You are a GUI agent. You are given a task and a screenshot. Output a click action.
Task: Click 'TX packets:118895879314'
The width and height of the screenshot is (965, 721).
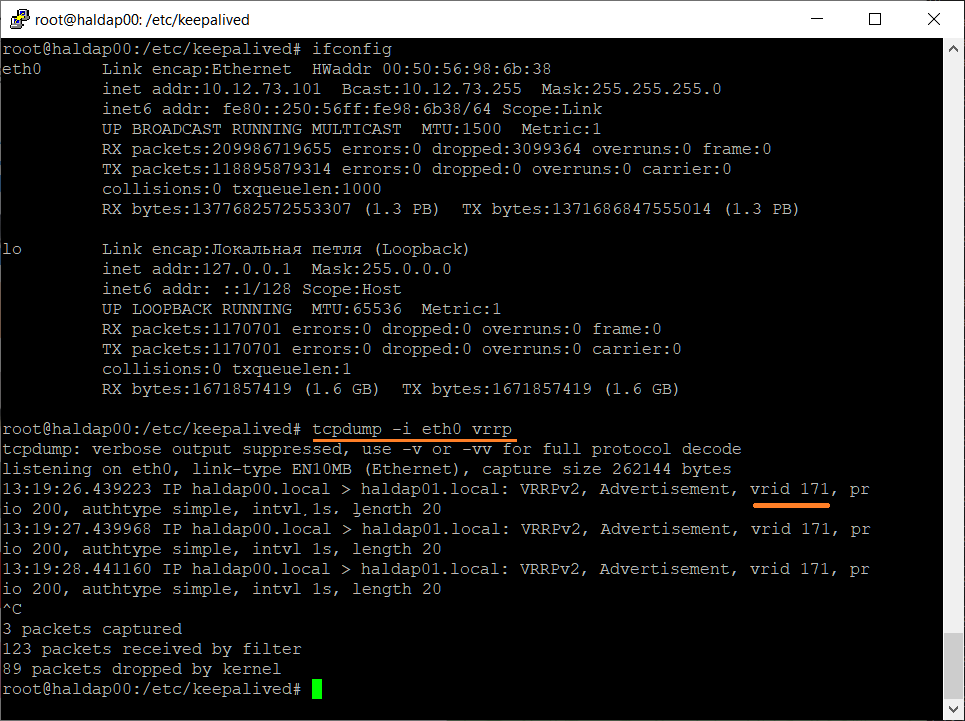pyautogui.click(x=217, y=169)
